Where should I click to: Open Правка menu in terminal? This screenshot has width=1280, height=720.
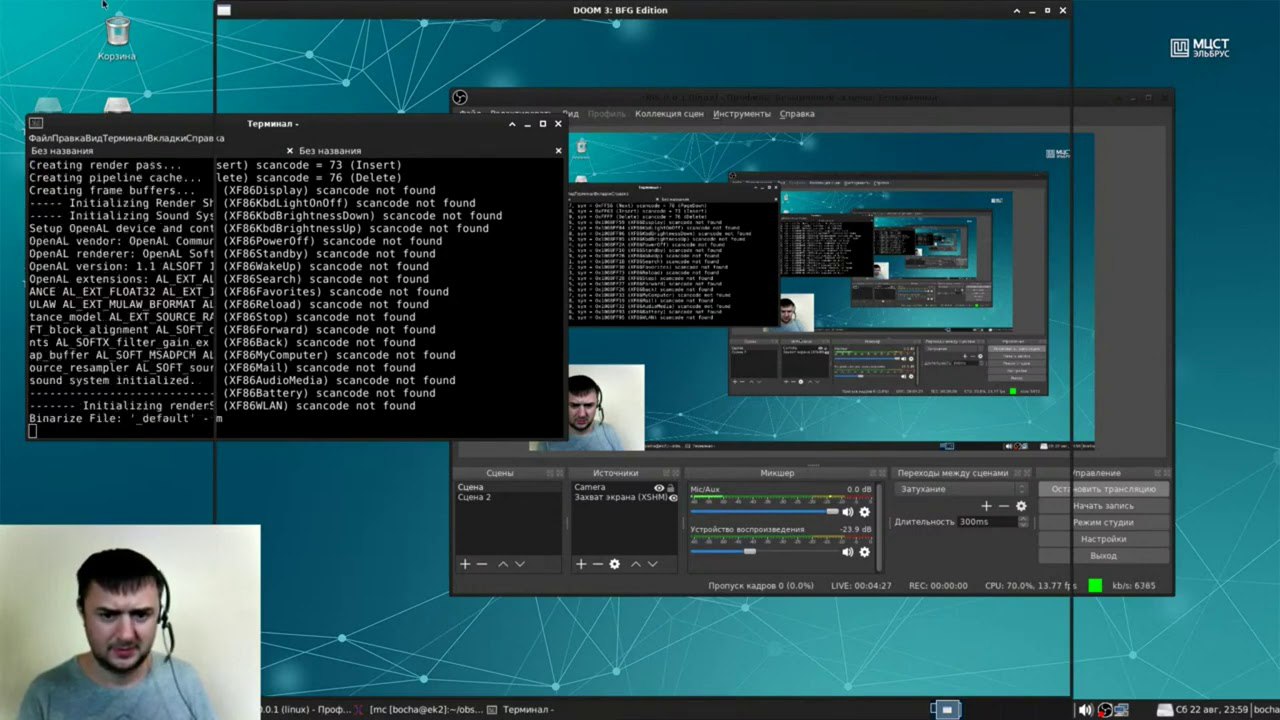[68, 138]
